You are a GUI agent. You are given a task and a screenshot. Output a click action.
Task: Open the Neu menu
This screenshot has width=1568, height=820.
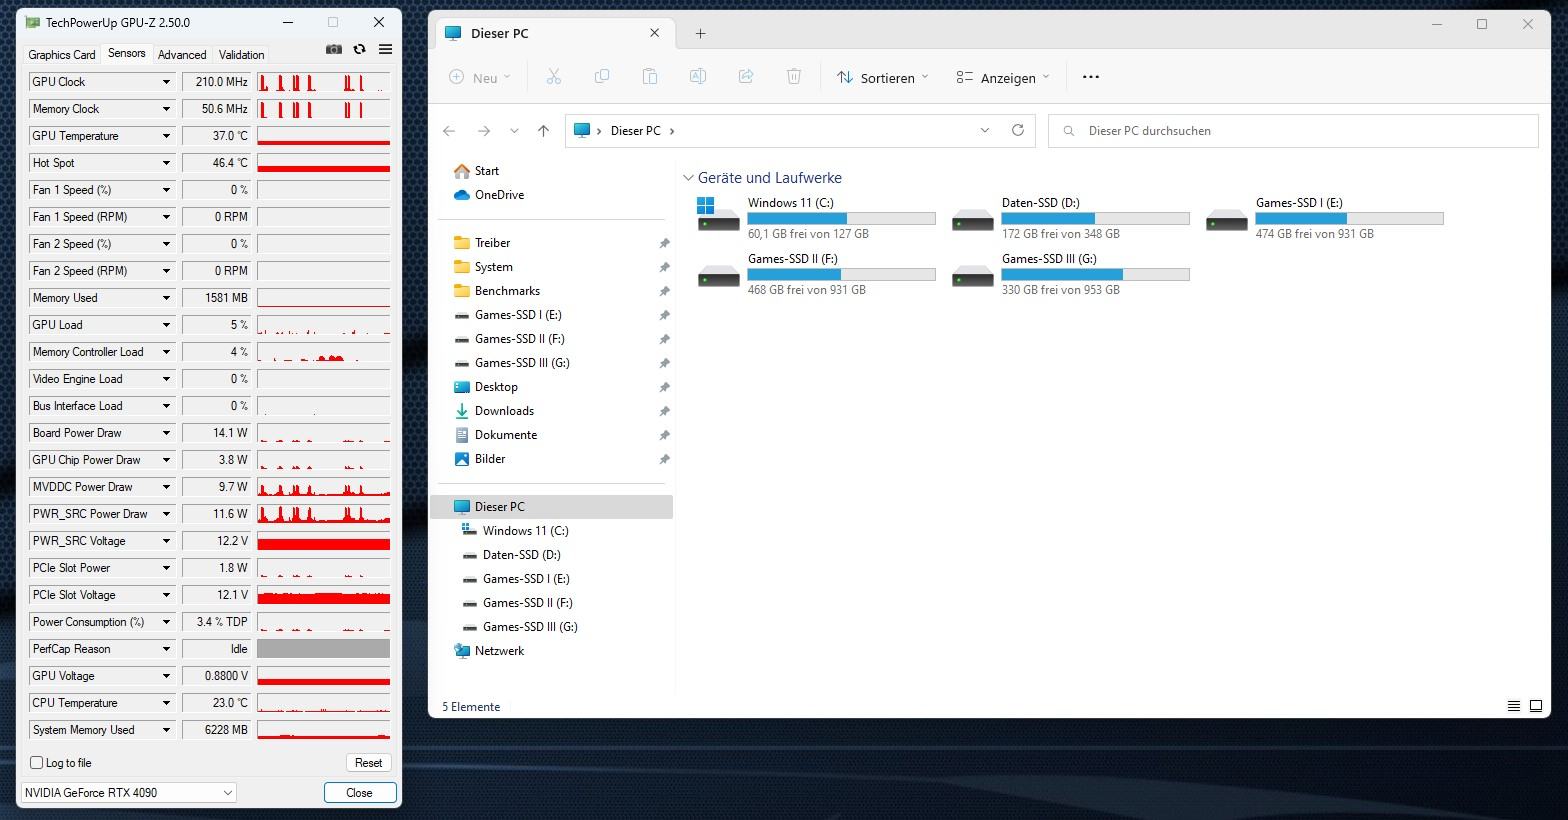pyautogui.click(x=480, y=77)
